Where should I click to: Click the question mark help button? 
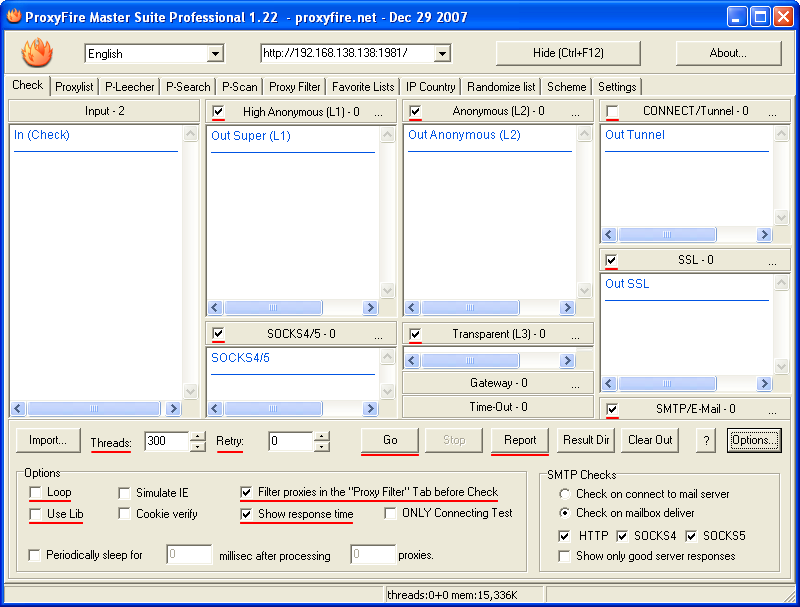click(705, 440)
